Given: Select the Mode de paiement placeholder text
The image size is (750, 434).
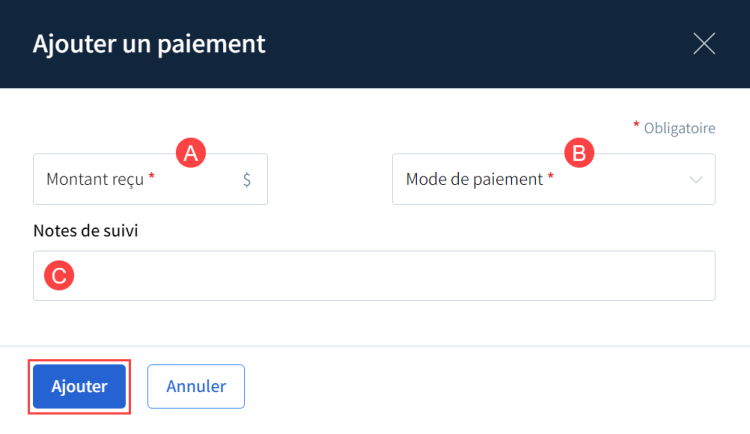Looking at the screenshot, I should point(474,180).
